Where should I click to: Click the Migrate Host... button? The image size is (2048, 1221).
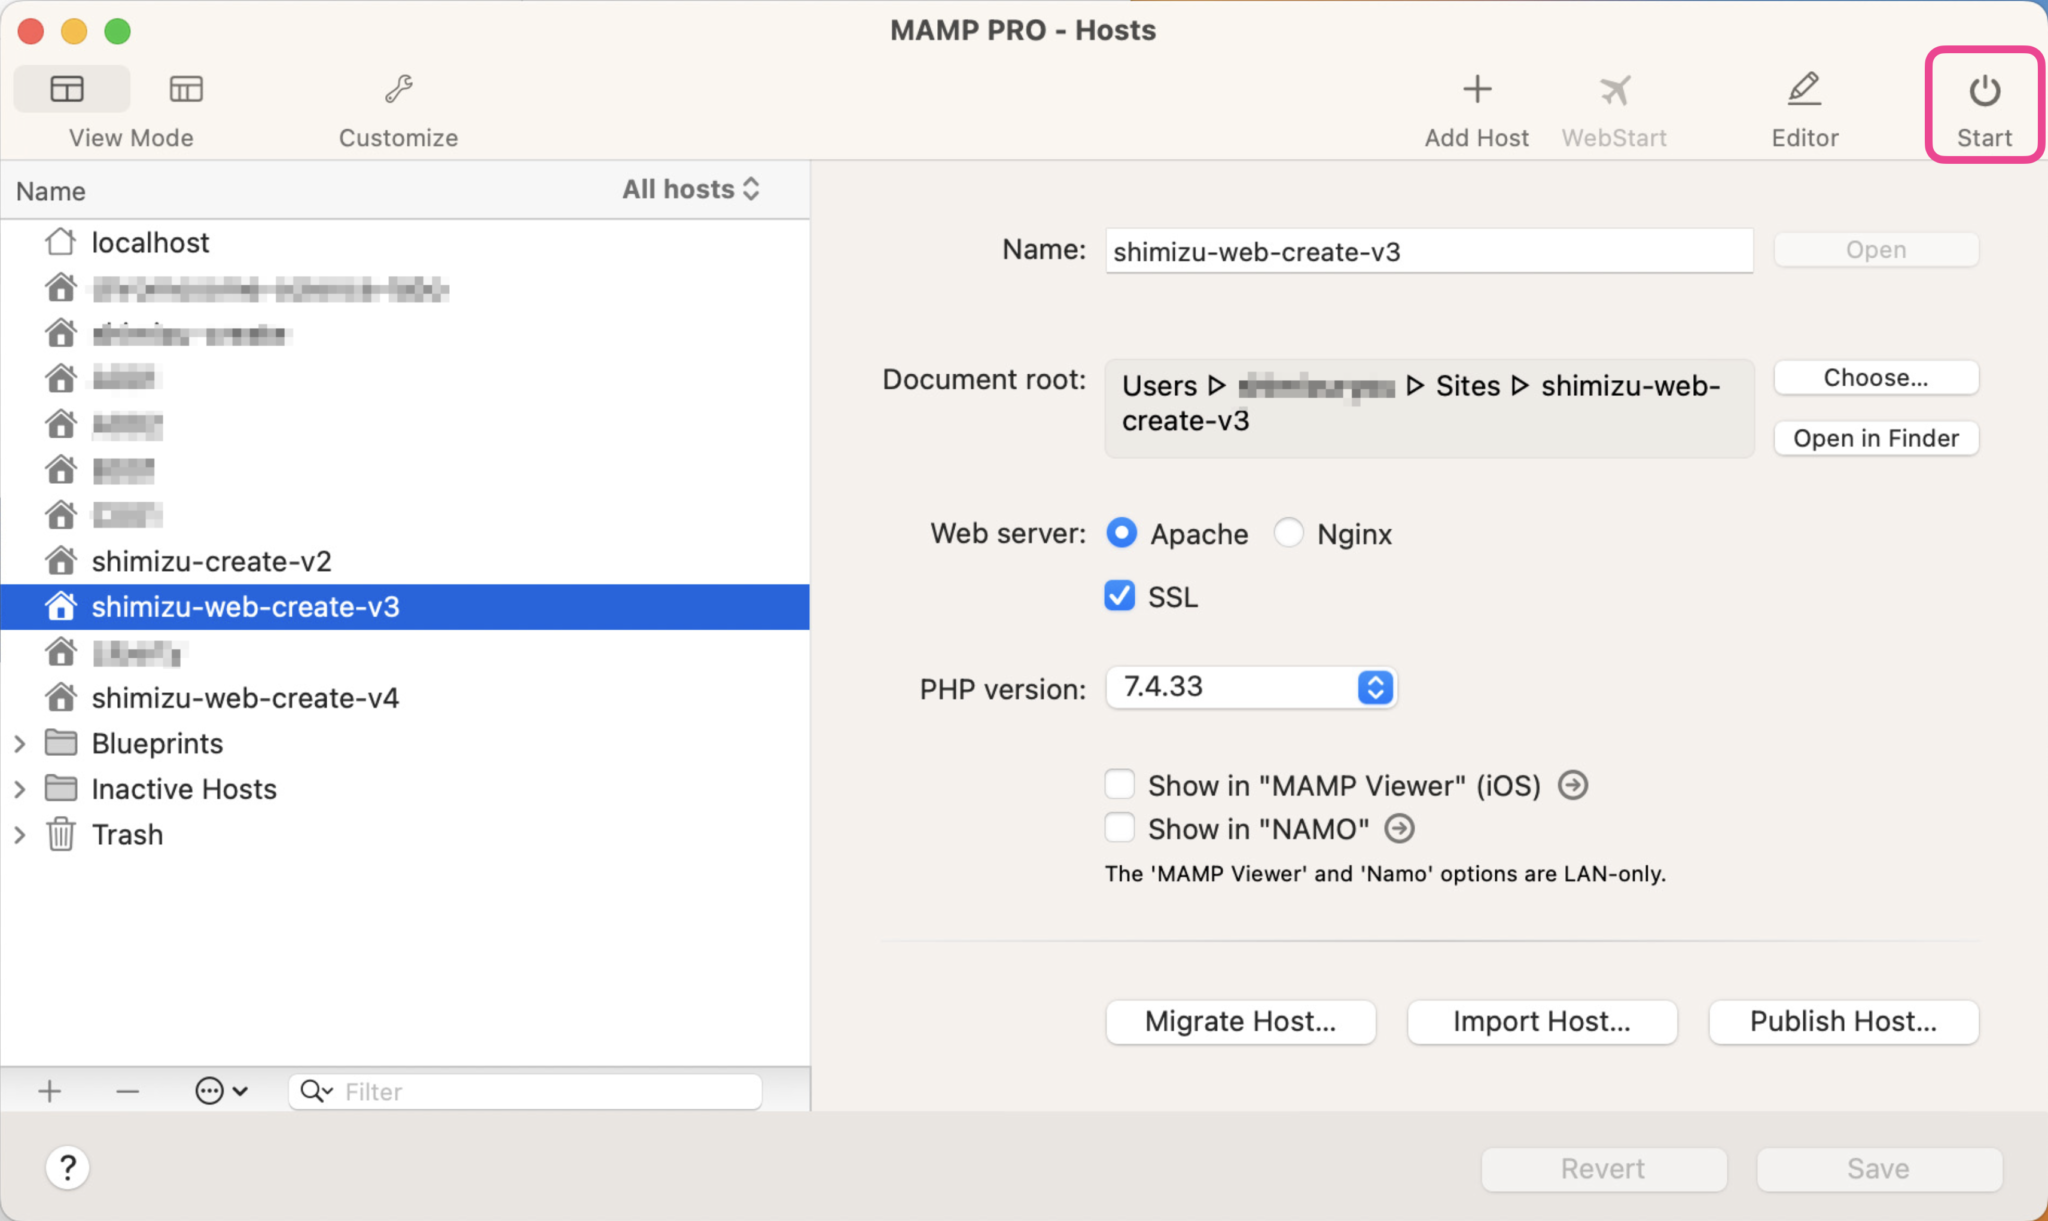(1240, 1021)
